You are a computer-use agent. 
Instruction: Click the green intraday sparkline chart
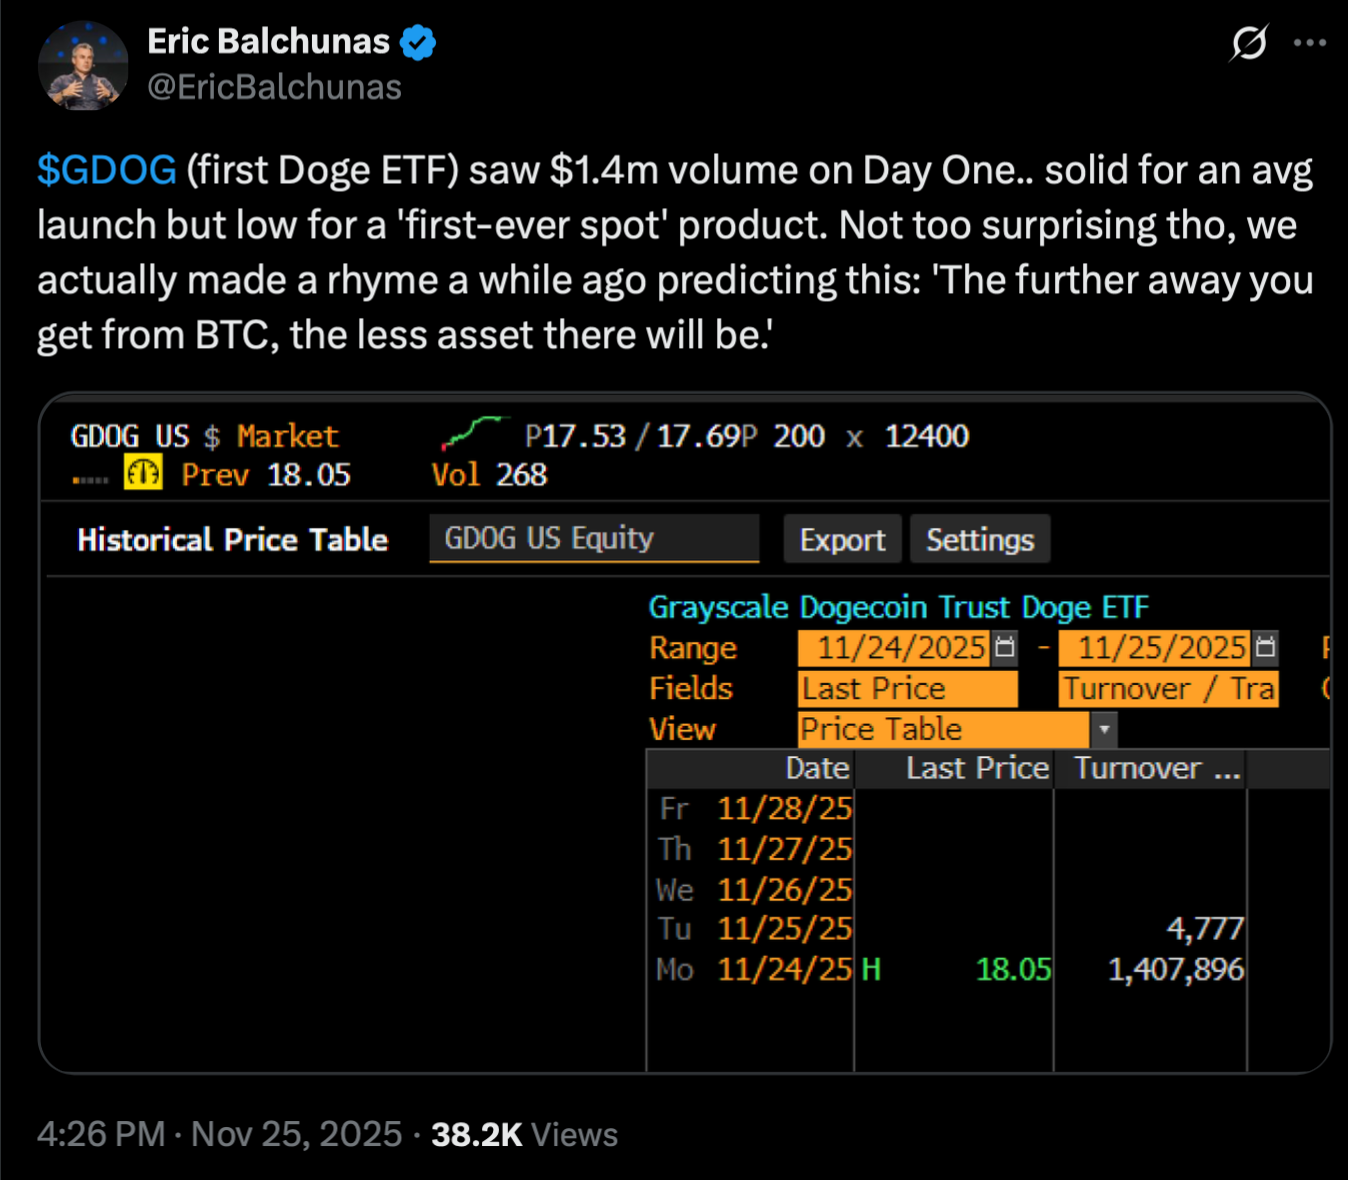(x=472, y=434)
